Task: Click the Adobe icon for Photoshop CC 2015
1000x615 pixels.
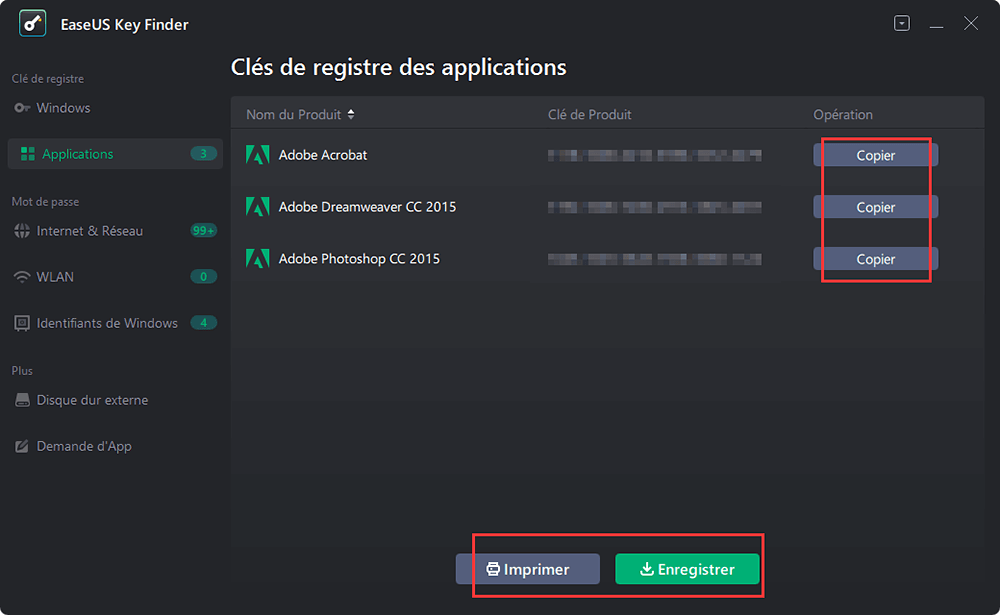Action: tap(258, 258)
